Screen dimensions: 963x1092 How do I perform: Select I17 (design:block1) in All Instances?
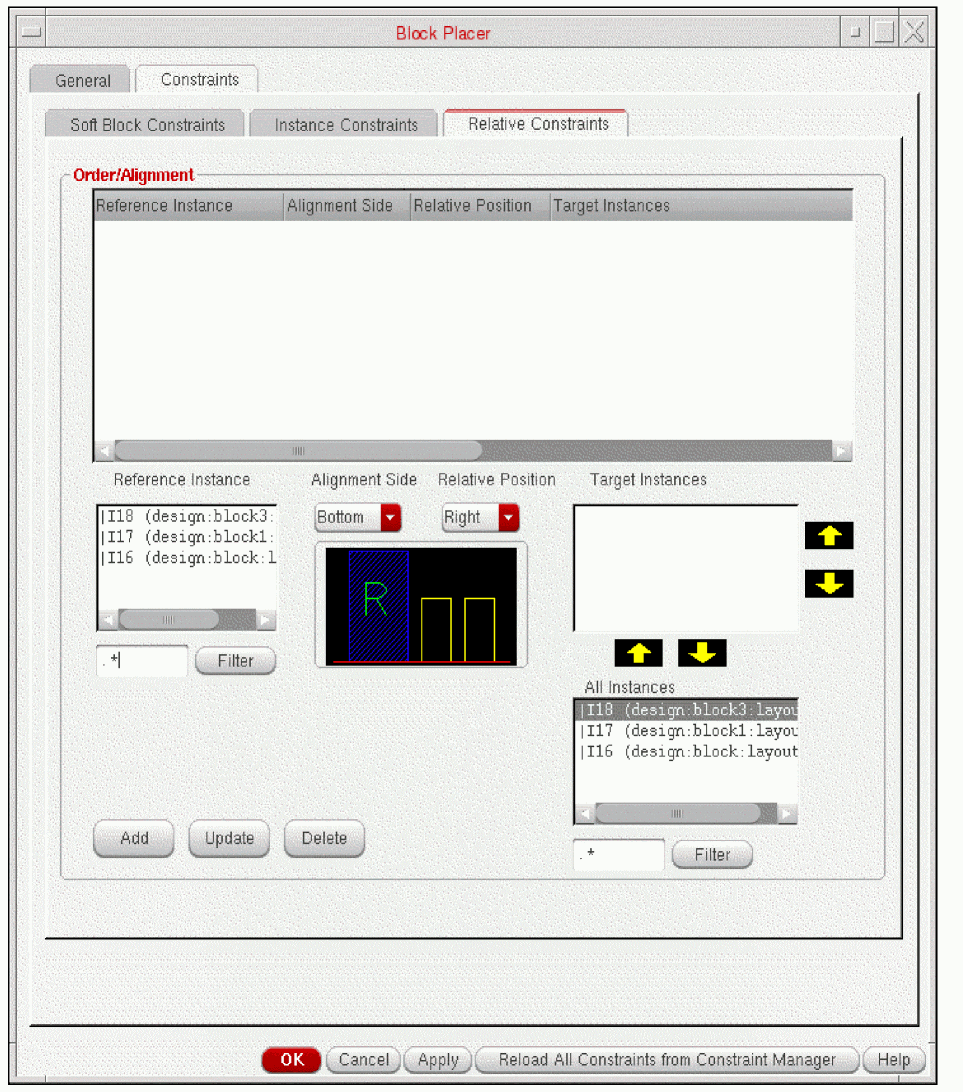[686, 731]
